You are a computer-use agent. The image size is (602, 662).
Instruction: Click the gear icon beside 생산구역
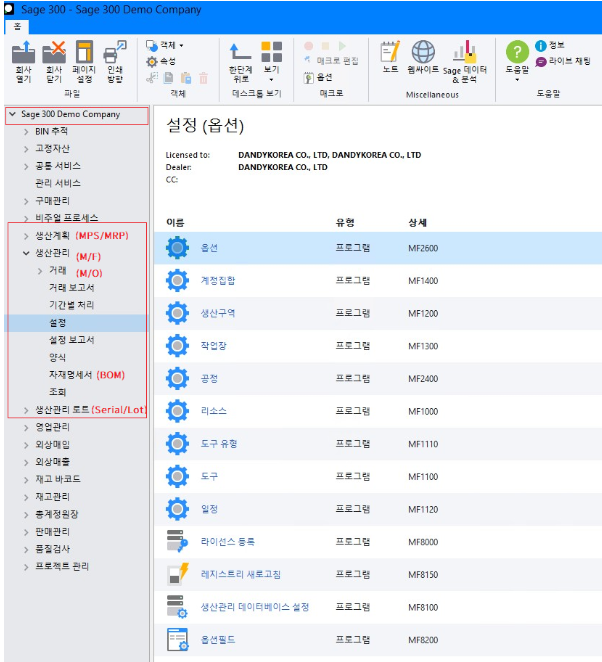click(177, 313)
